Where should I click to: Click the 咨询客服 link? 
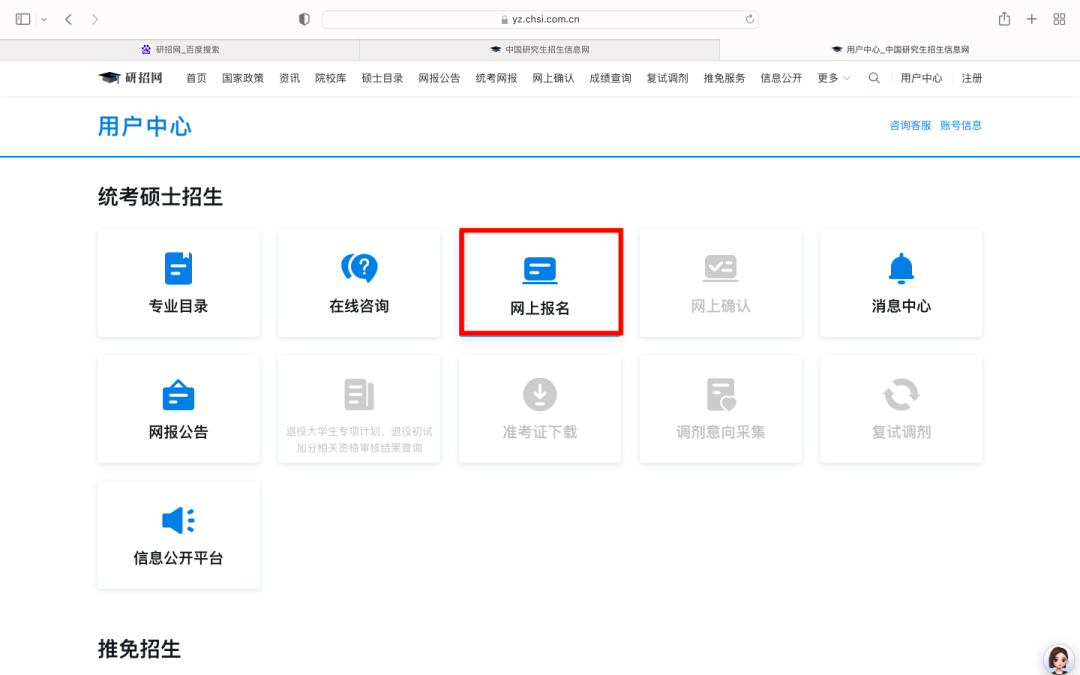910,125
